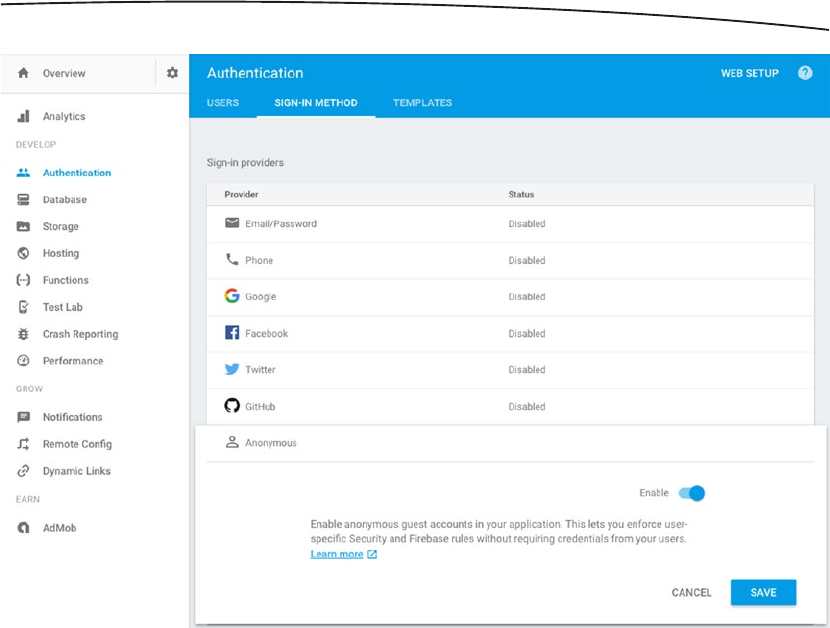
Task: Open the Templates tab
Action: (x=422, y=103)
